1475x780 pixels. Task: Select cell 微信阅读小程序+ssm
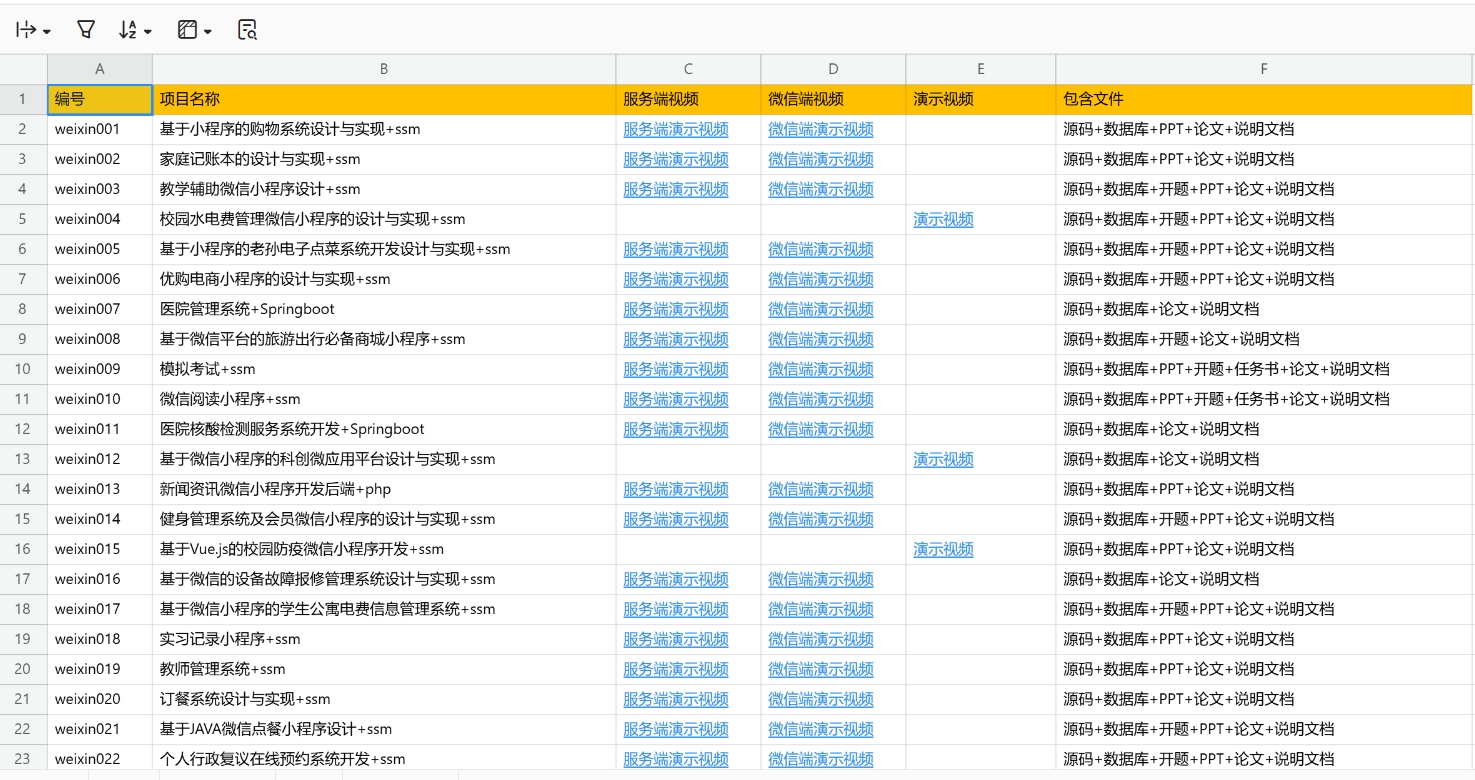point(384,399)
